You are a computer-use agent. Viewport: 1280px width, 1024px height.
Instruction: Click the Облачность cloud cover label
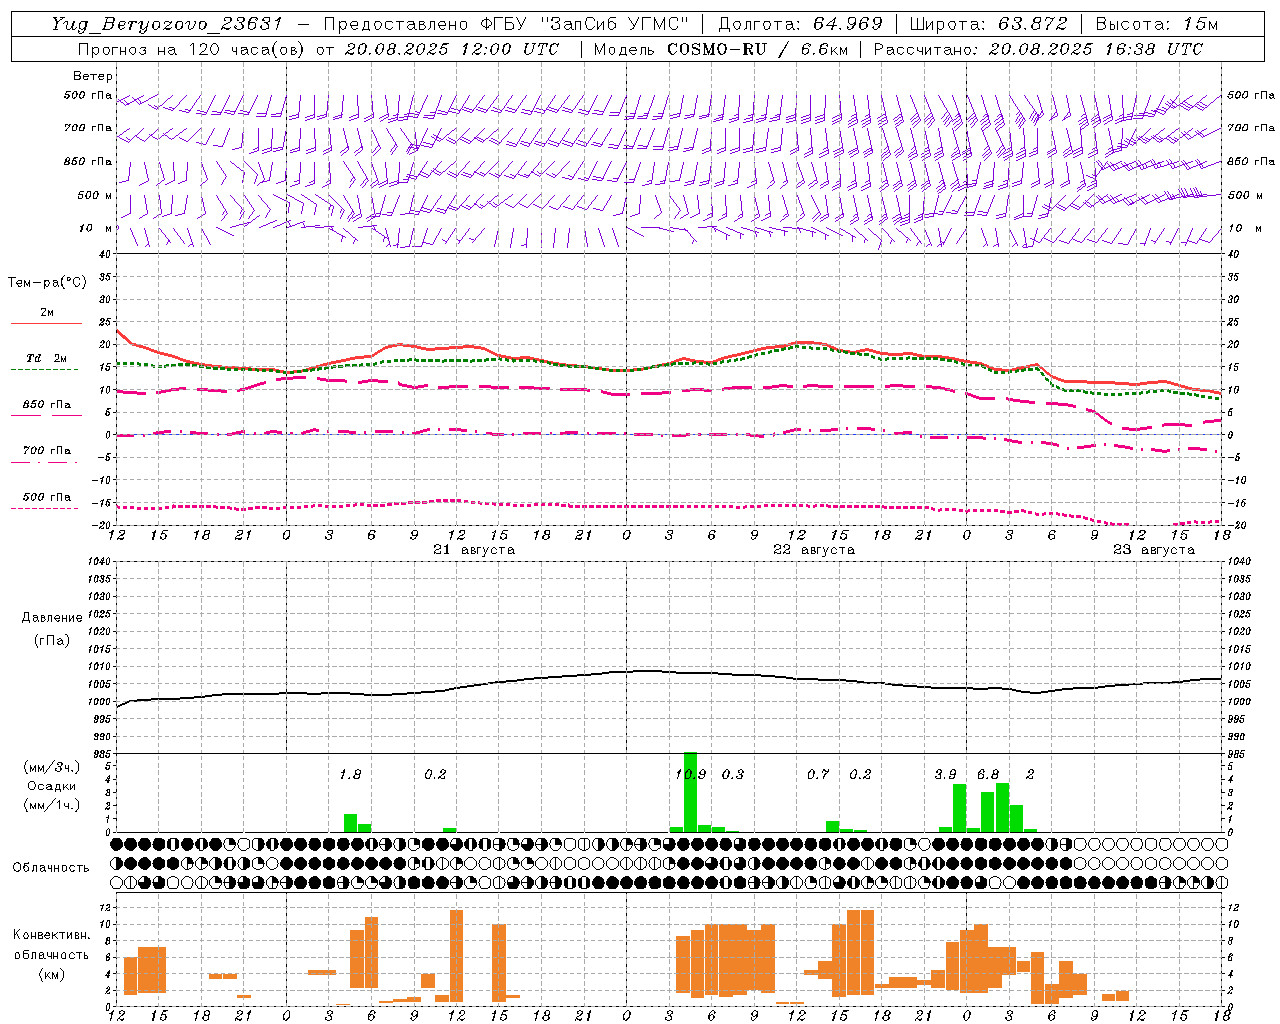[51, 867]
